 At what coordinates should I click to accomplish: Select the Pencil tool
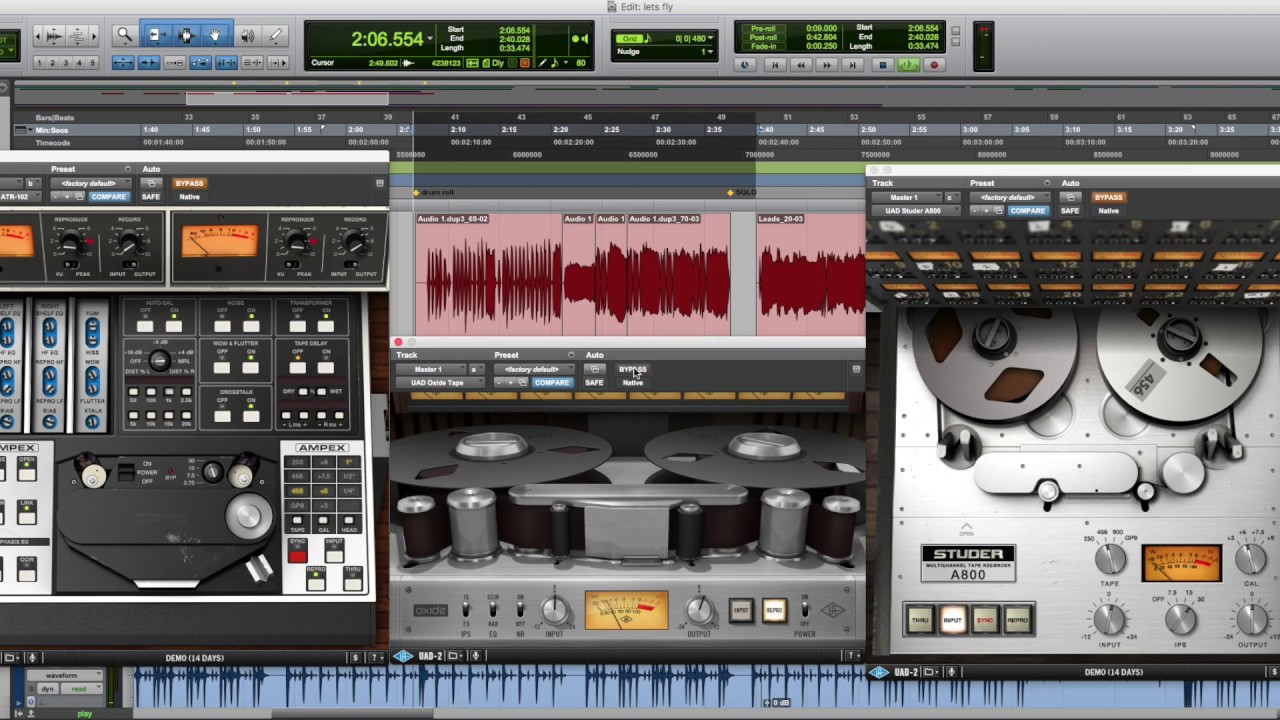[276, 36]
